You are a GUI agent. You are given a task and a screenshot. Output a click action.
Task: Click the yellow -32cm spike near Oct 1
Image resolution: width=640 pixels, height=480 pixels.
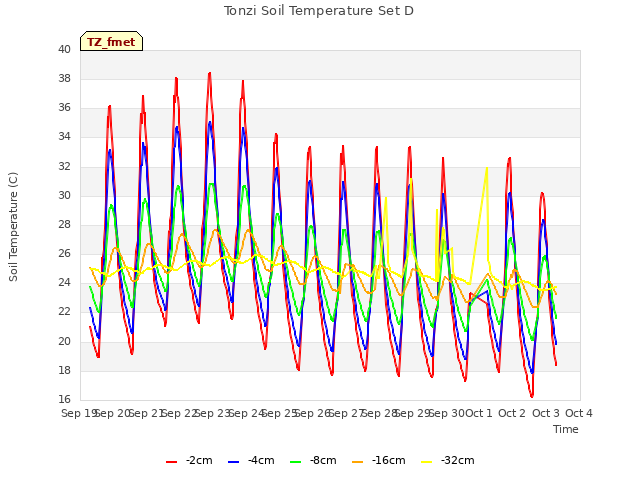(x=487, y=169)
